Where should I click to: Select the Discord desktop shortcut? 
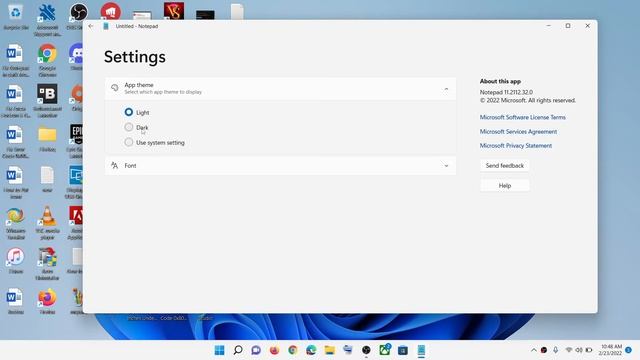tap(76, 57)
